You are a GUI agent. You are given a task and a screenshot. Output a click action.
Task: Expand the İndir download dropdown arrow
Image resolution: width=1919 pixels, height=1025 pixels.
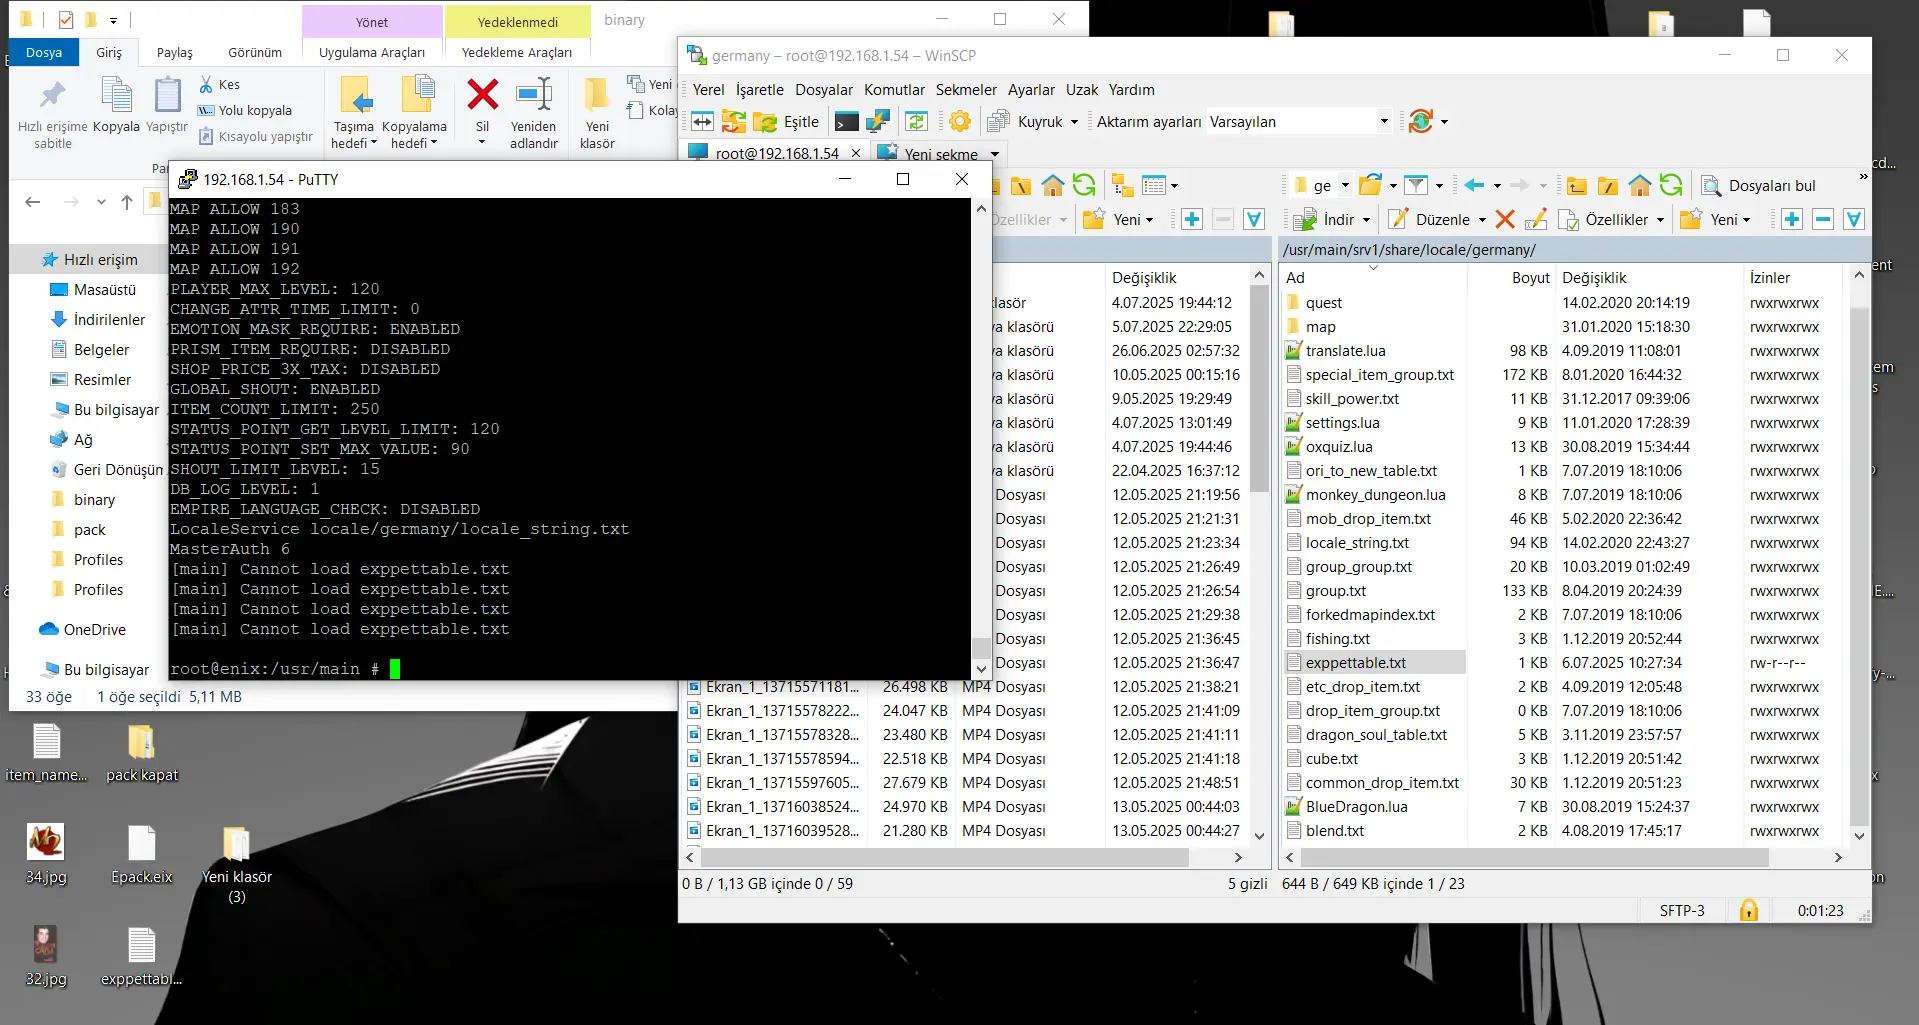pyautogui.click(x=1366, y=220)
